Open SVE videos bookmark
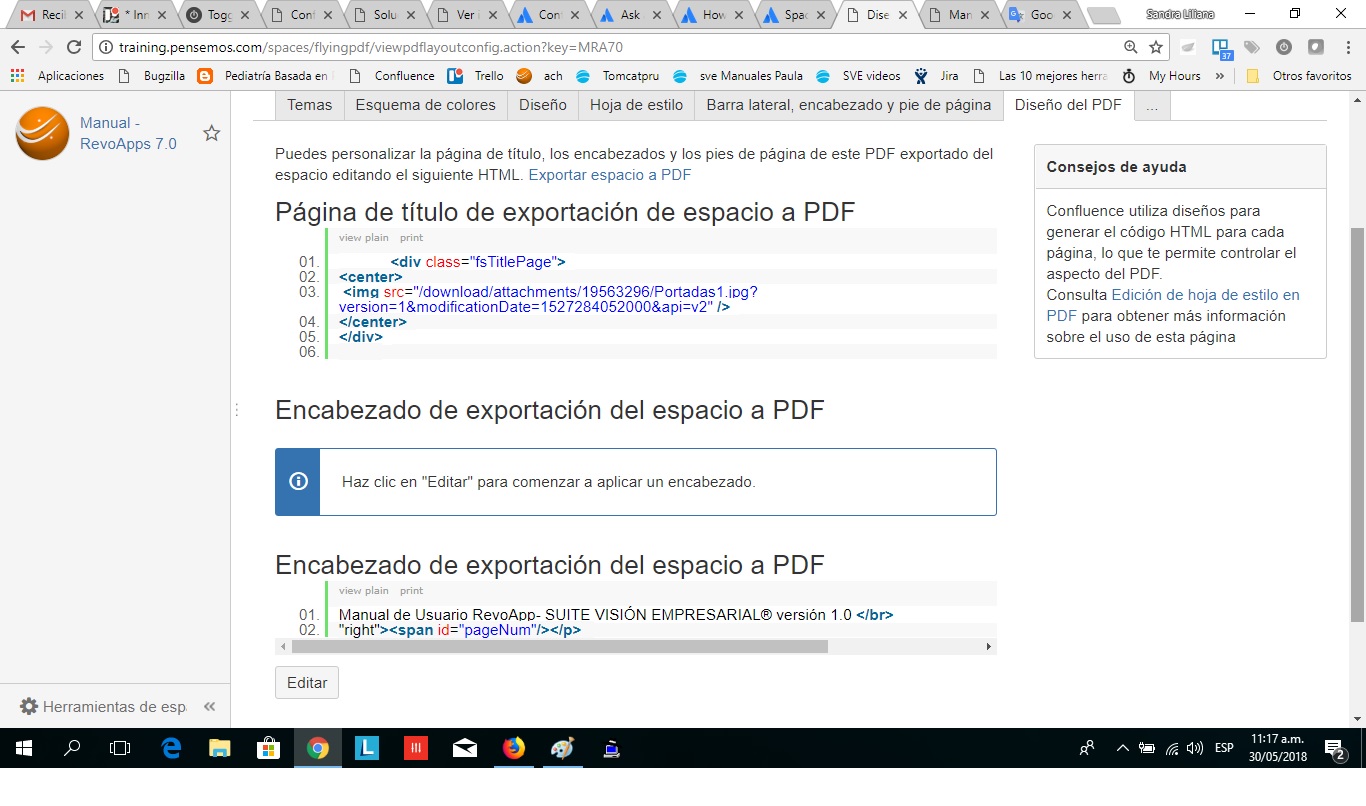 pos(858,76)
